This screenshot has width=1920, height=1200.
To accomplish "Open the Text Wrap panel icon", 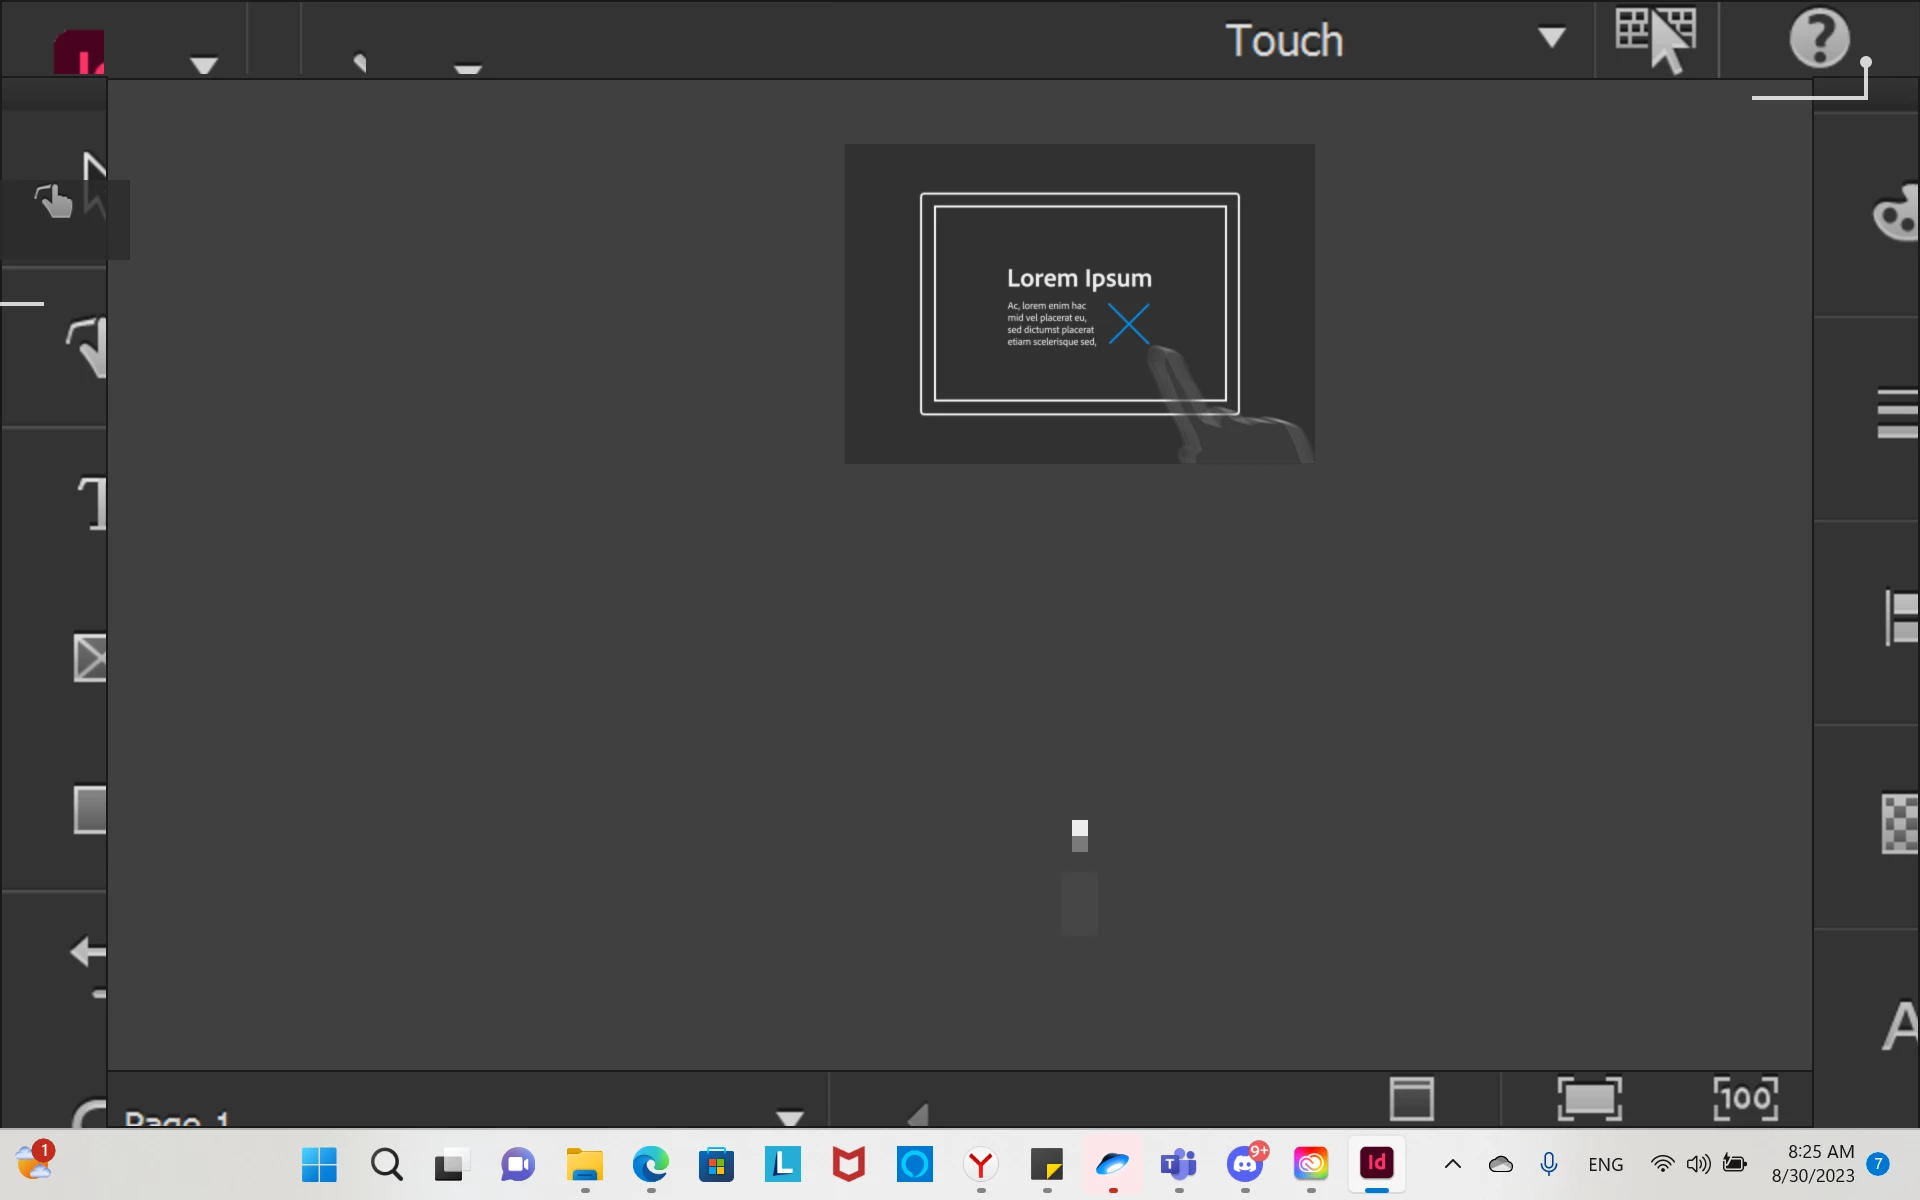I will coord(1897,413).
